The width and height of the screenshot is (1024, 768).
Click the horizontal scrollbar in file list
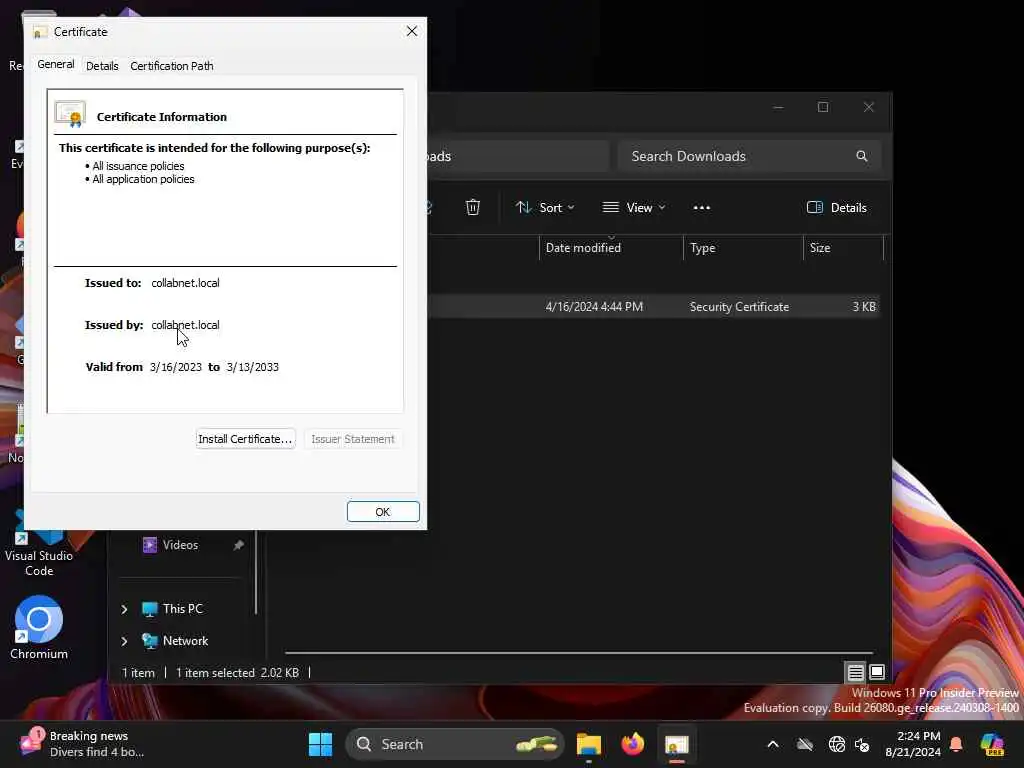[x=579, y=652]
